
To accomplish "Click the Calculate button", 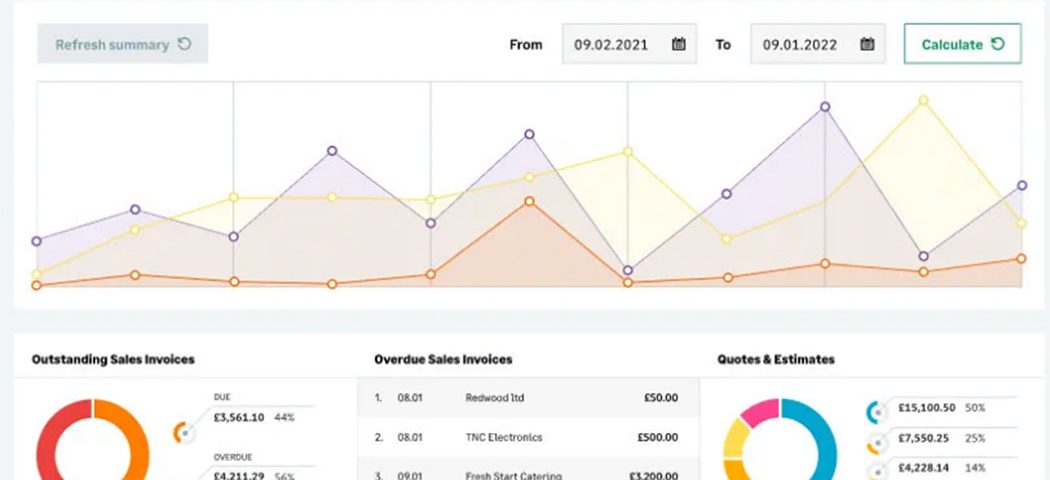I will click(x=962, y=44).
